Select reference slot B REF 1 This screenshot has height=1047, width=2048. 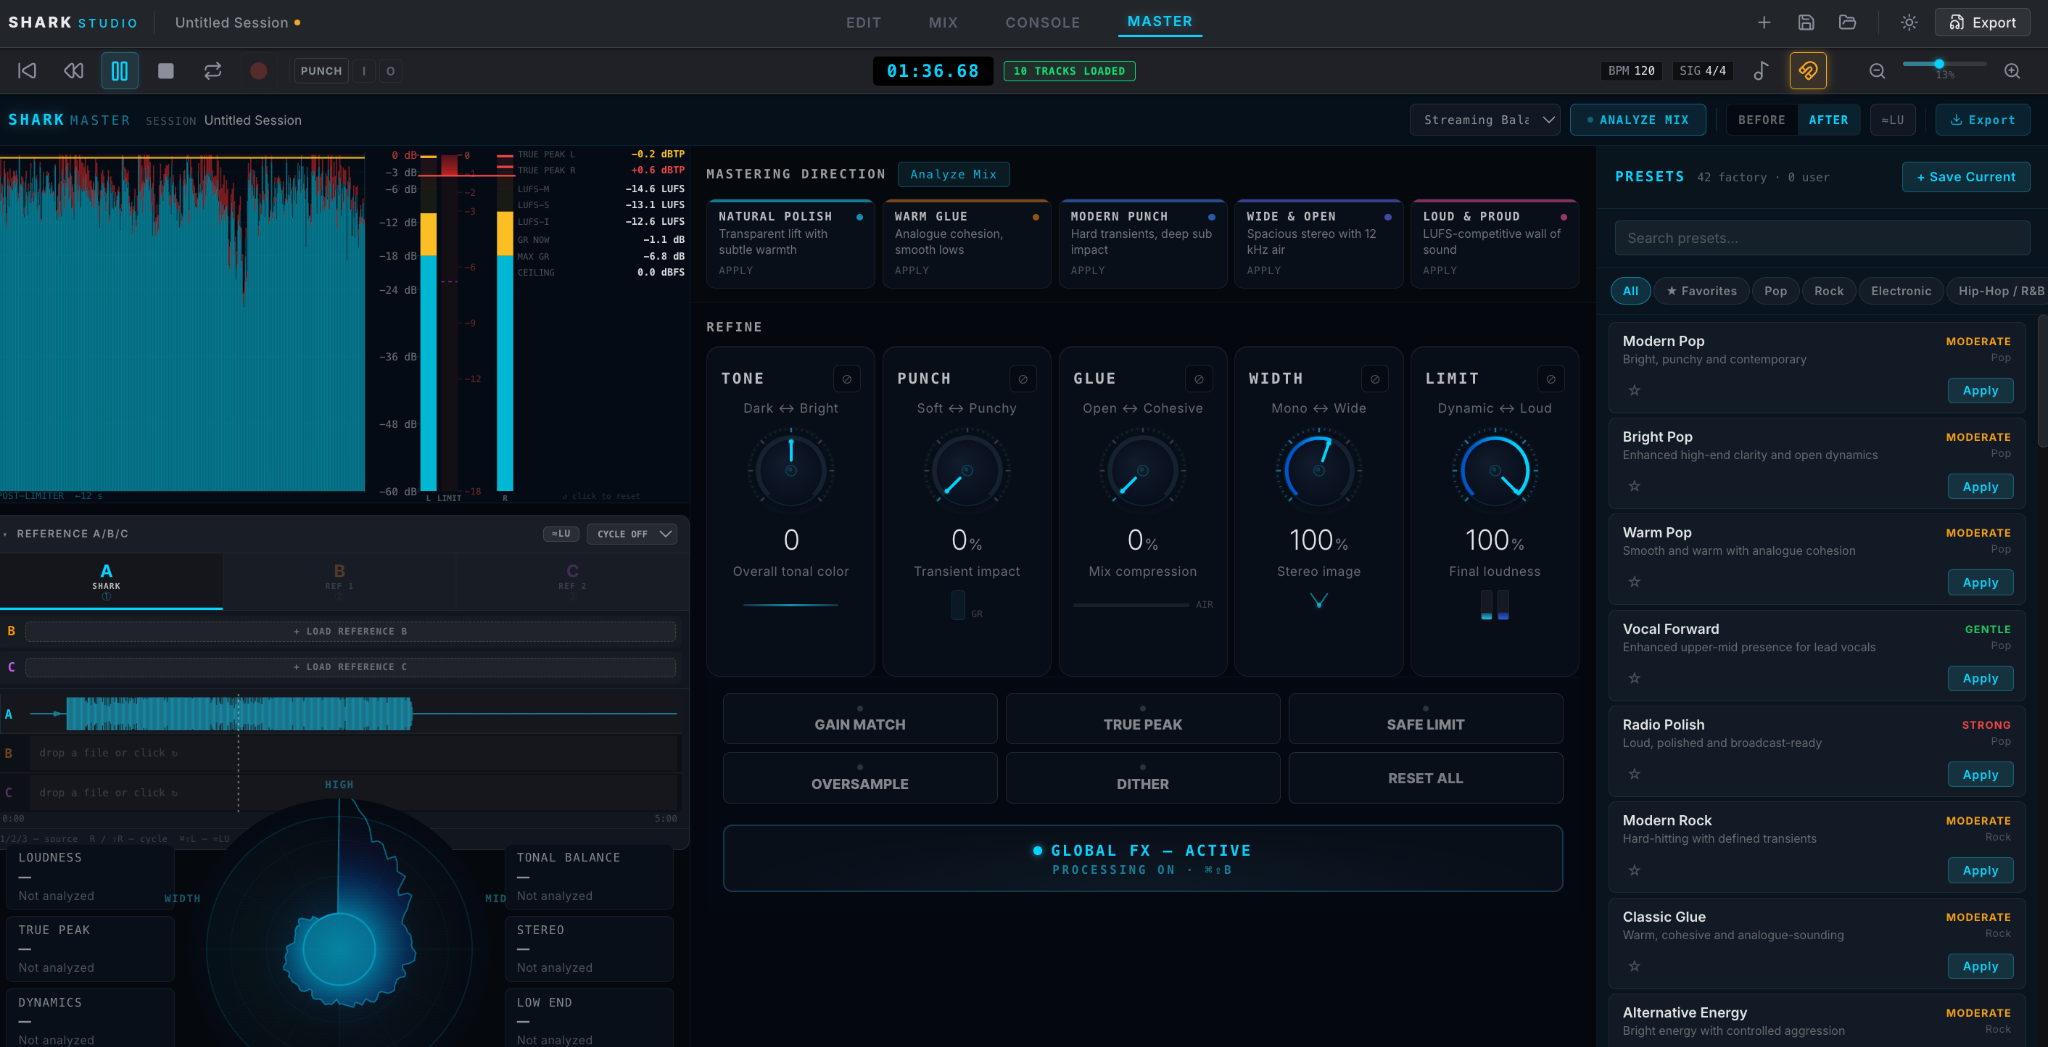(x=339, y=580)
